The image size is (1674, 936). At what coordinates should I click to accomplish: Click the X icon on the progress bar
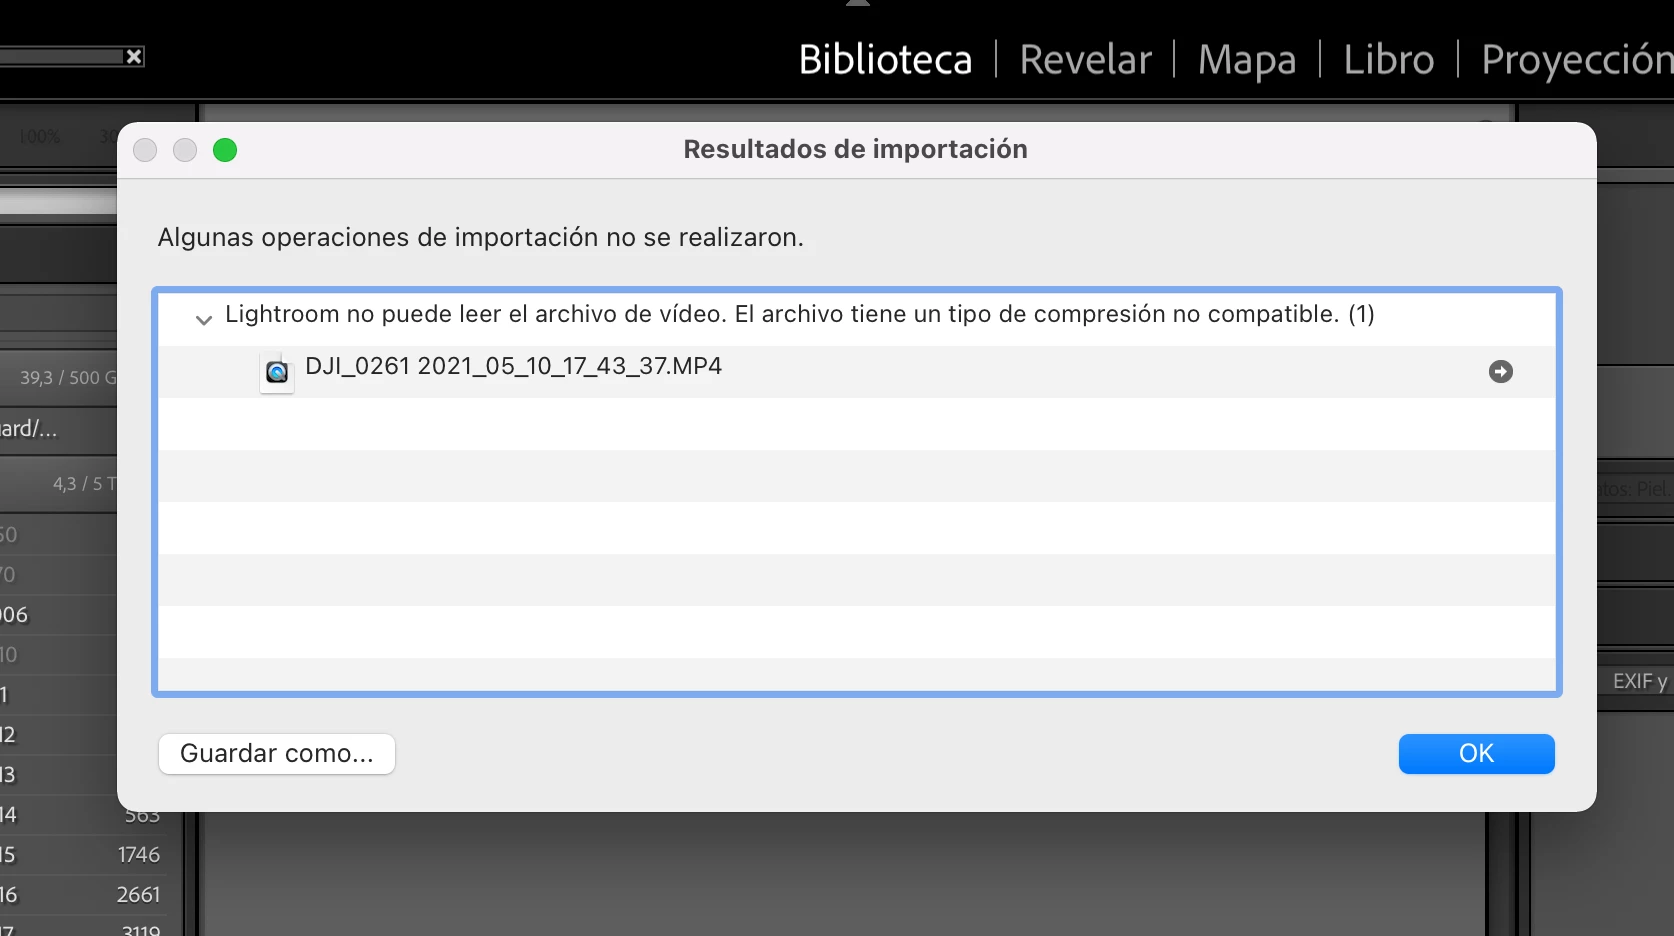134,57
